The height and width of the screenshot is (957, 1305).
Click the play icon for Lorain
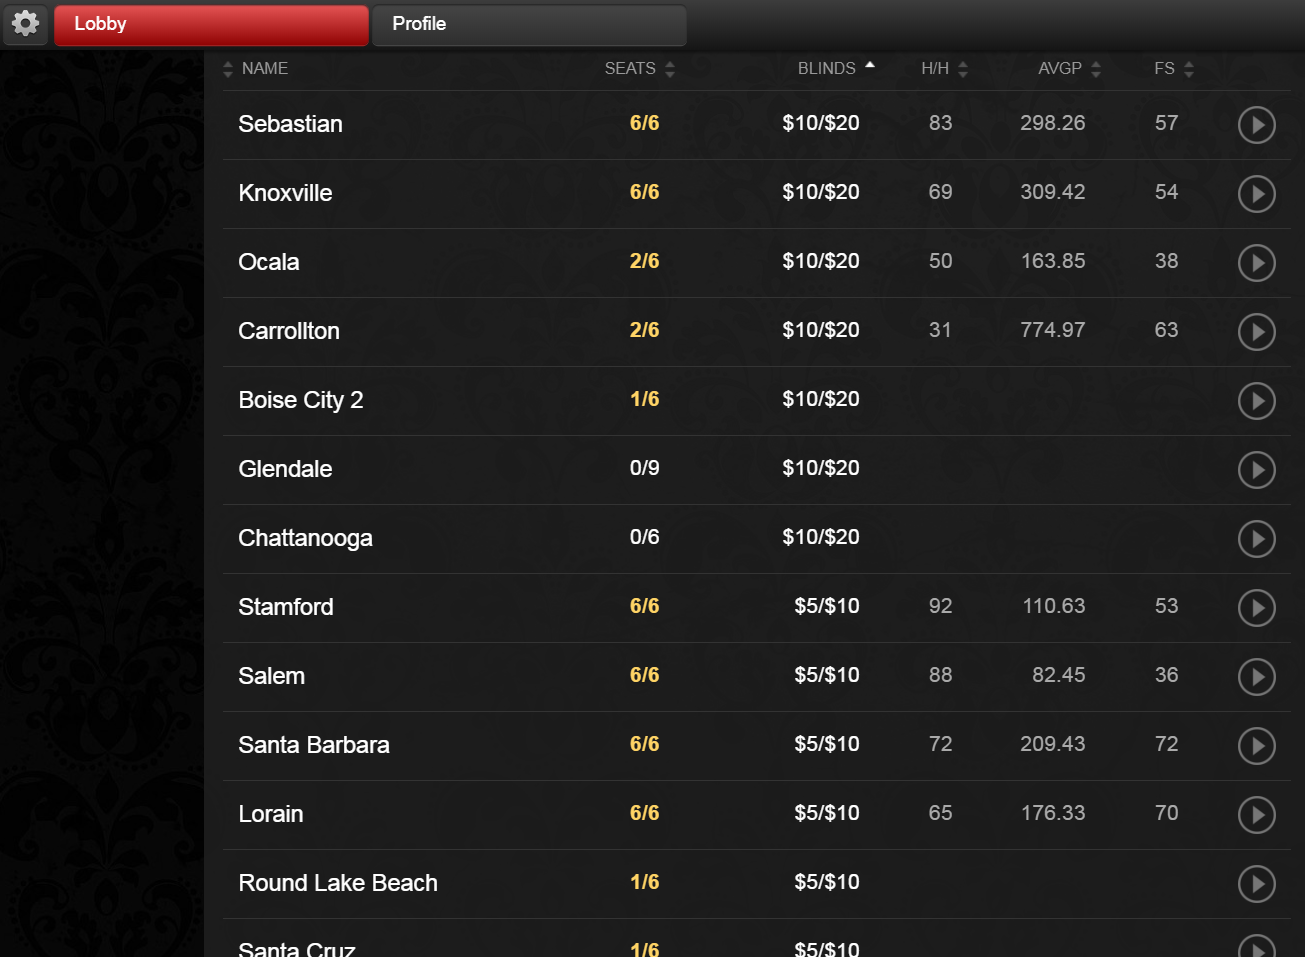pyautogui.click(x=1256, y=815)
